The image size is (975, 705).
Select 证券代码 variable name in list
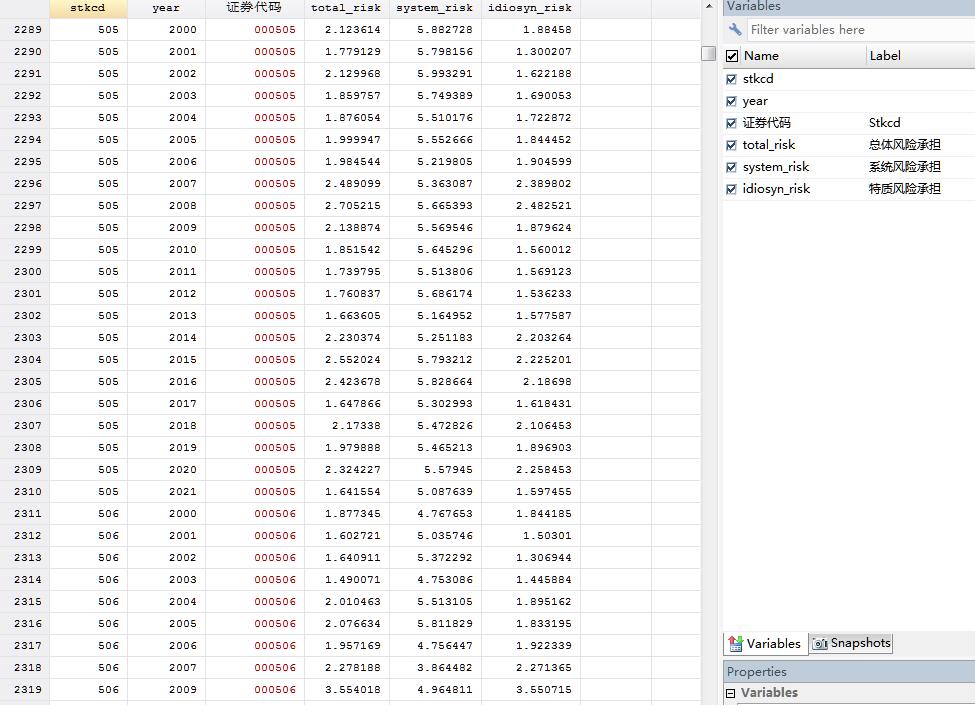point(767,123)
